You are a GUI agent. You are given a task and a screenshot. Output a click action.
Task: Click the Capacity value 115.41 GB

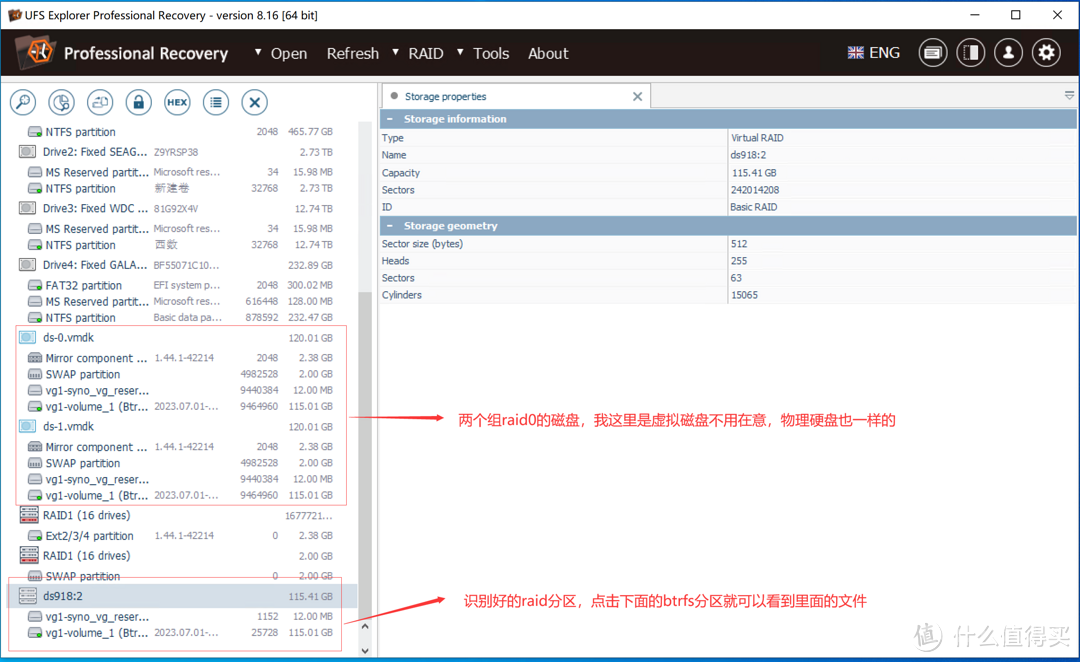click(754, 173)
